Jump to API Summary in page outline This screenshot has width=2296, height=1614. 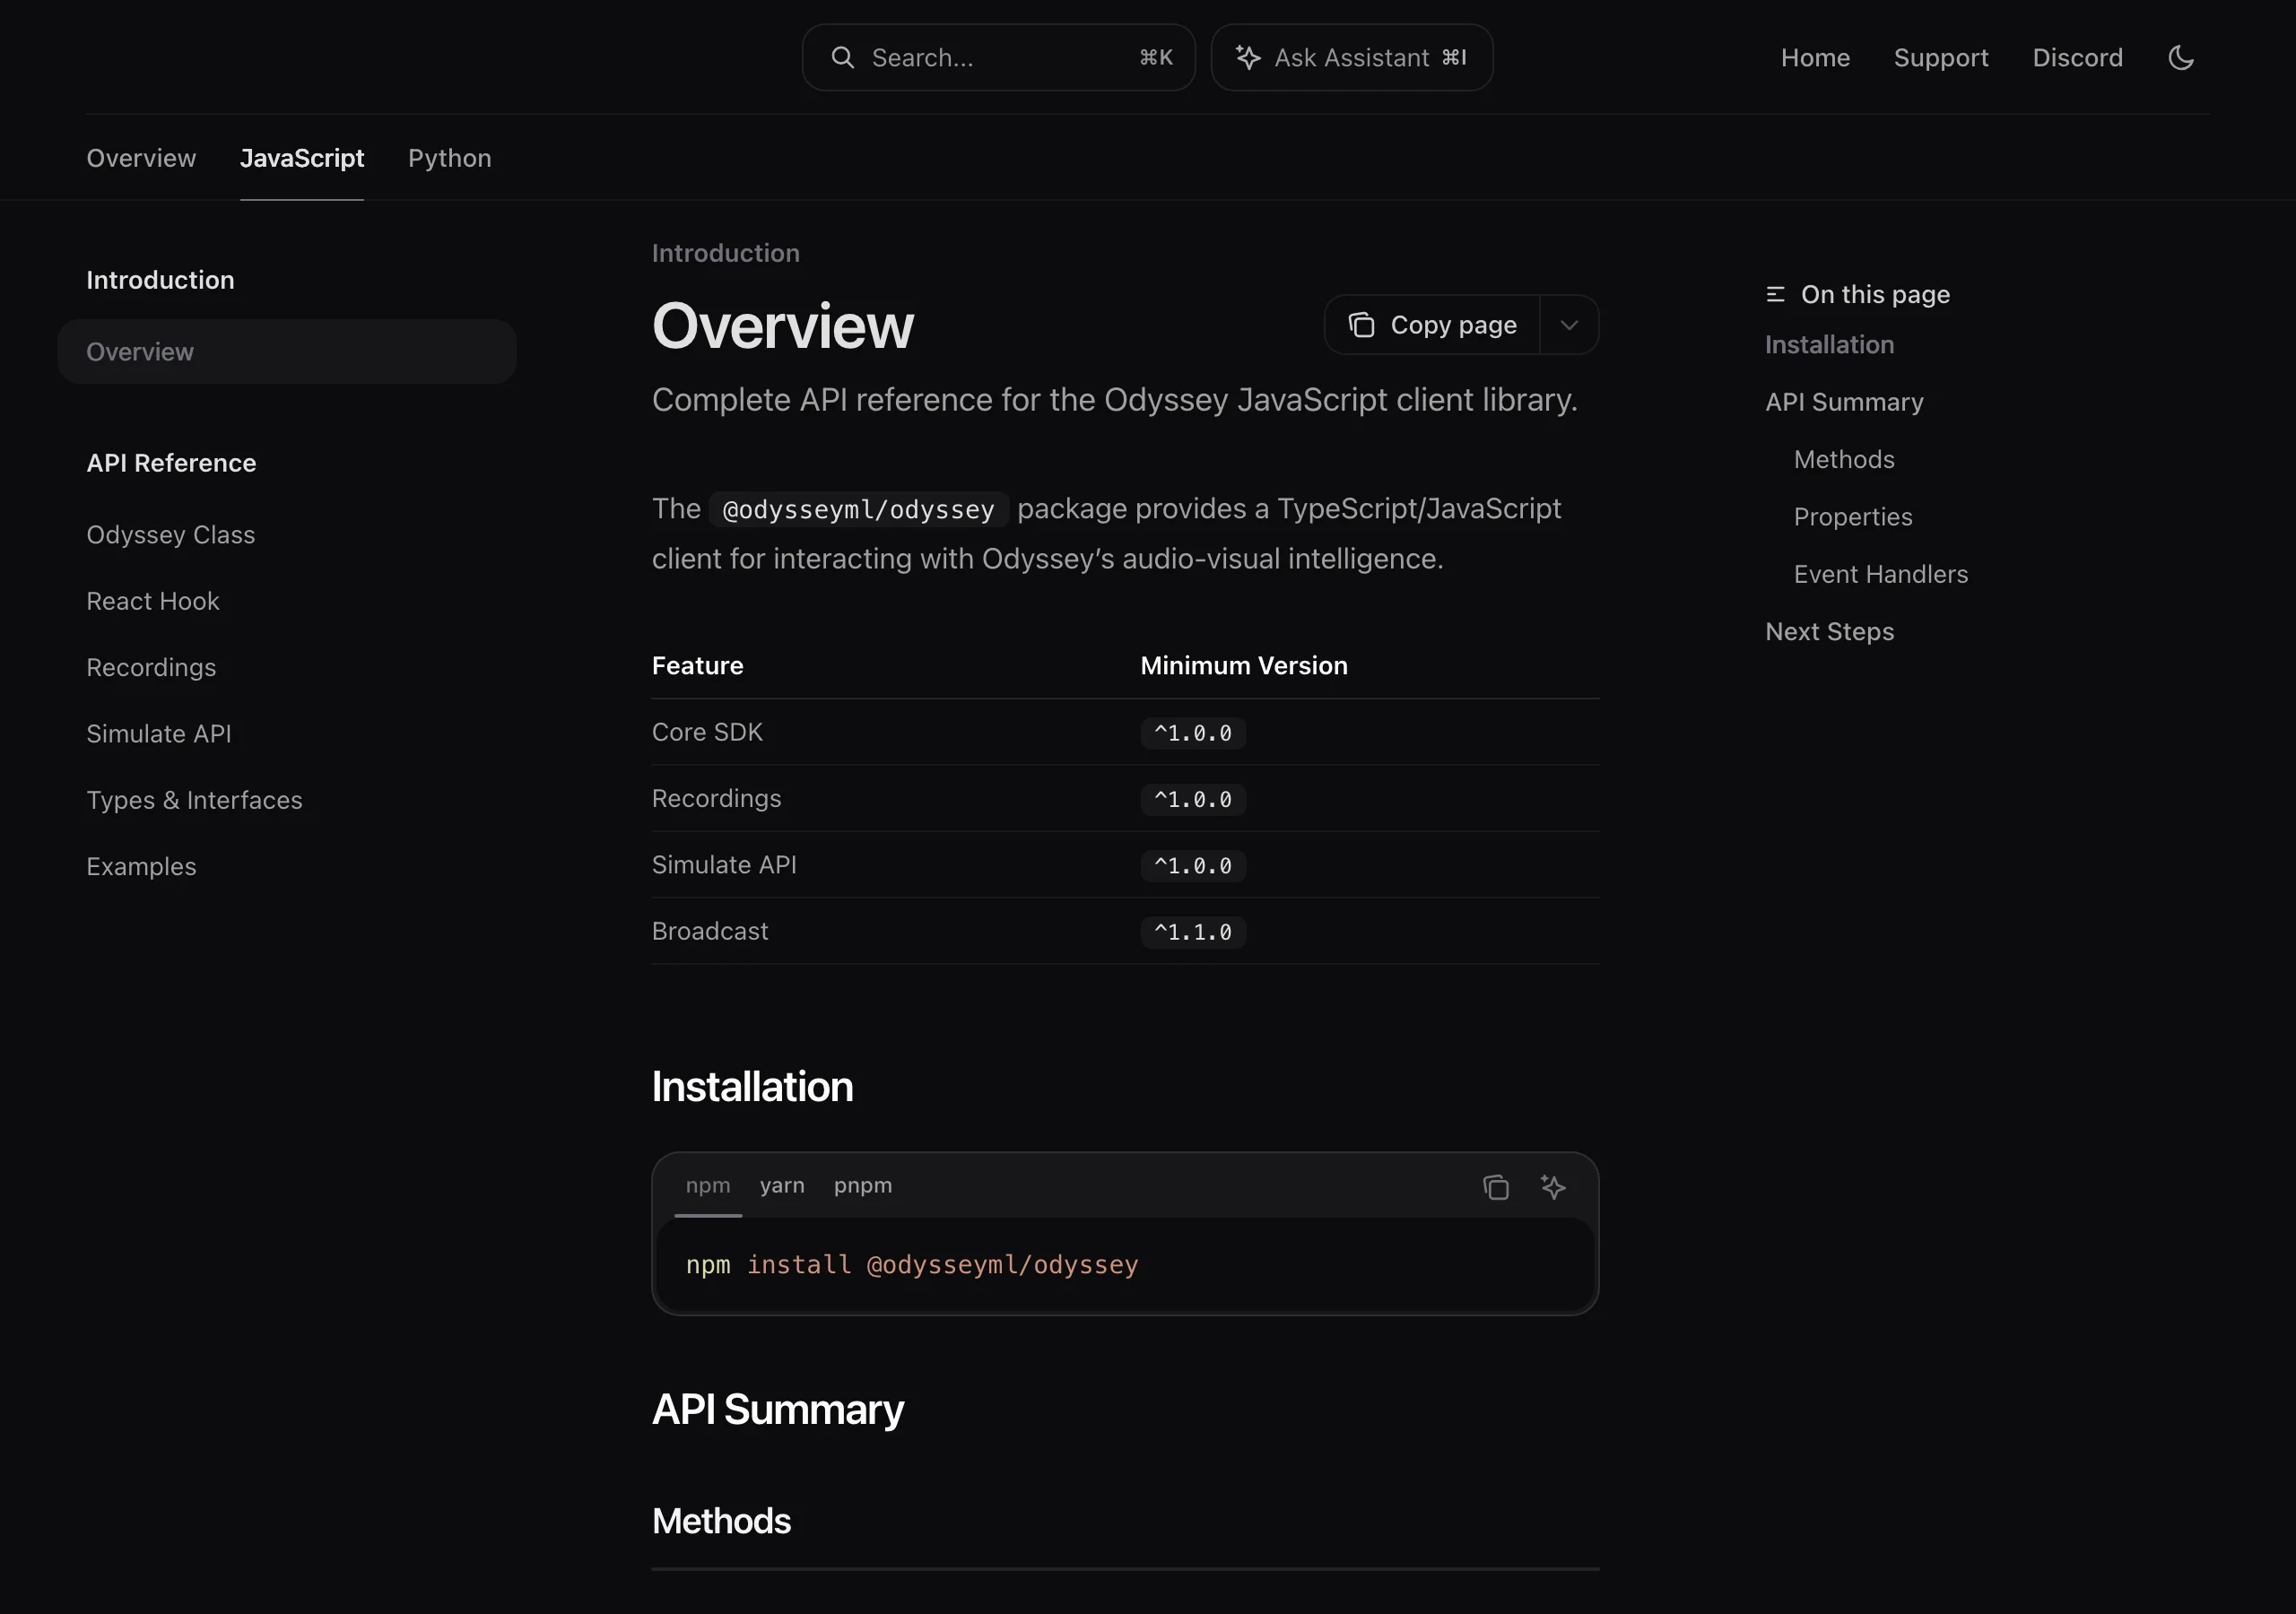pyautogui.click(x=1844, y=402)
